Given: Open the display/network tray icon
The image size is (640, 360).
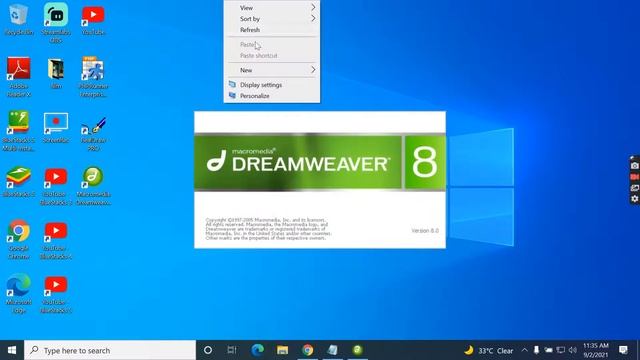Looking at the screenshot, I should click(x=561, y=350).
